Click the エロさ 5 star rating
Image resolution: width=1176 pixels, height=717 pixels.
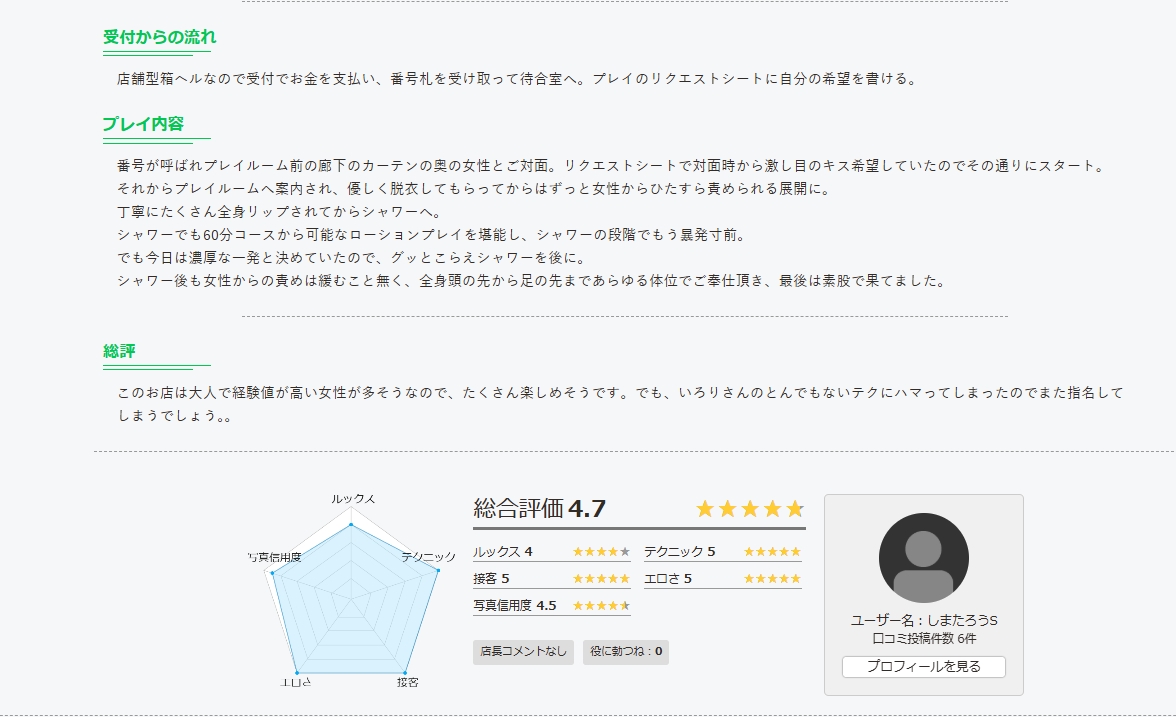tap(772, 579)
